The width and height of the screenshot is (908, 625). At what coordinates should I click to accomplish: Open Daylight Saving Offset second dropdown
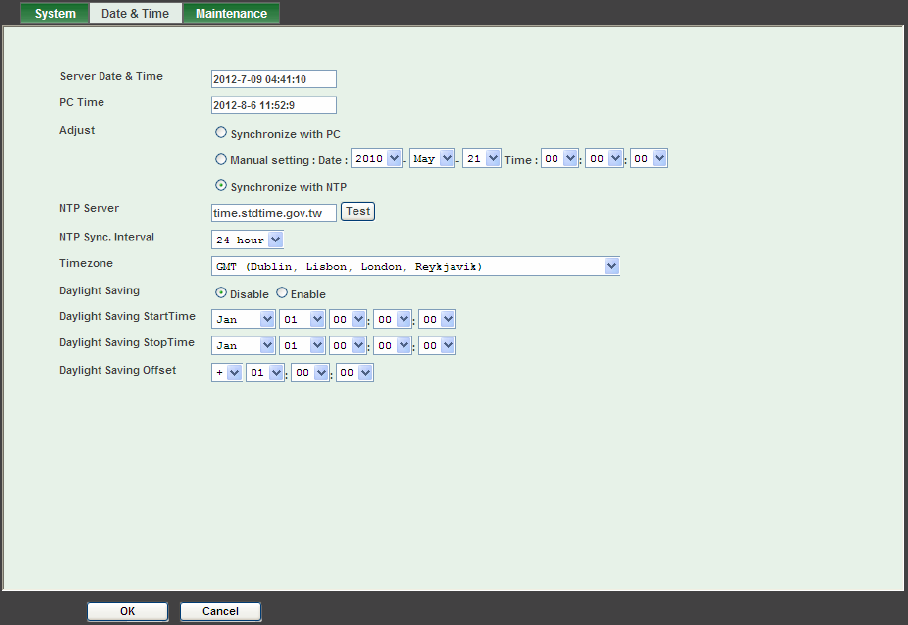[354, 372]
